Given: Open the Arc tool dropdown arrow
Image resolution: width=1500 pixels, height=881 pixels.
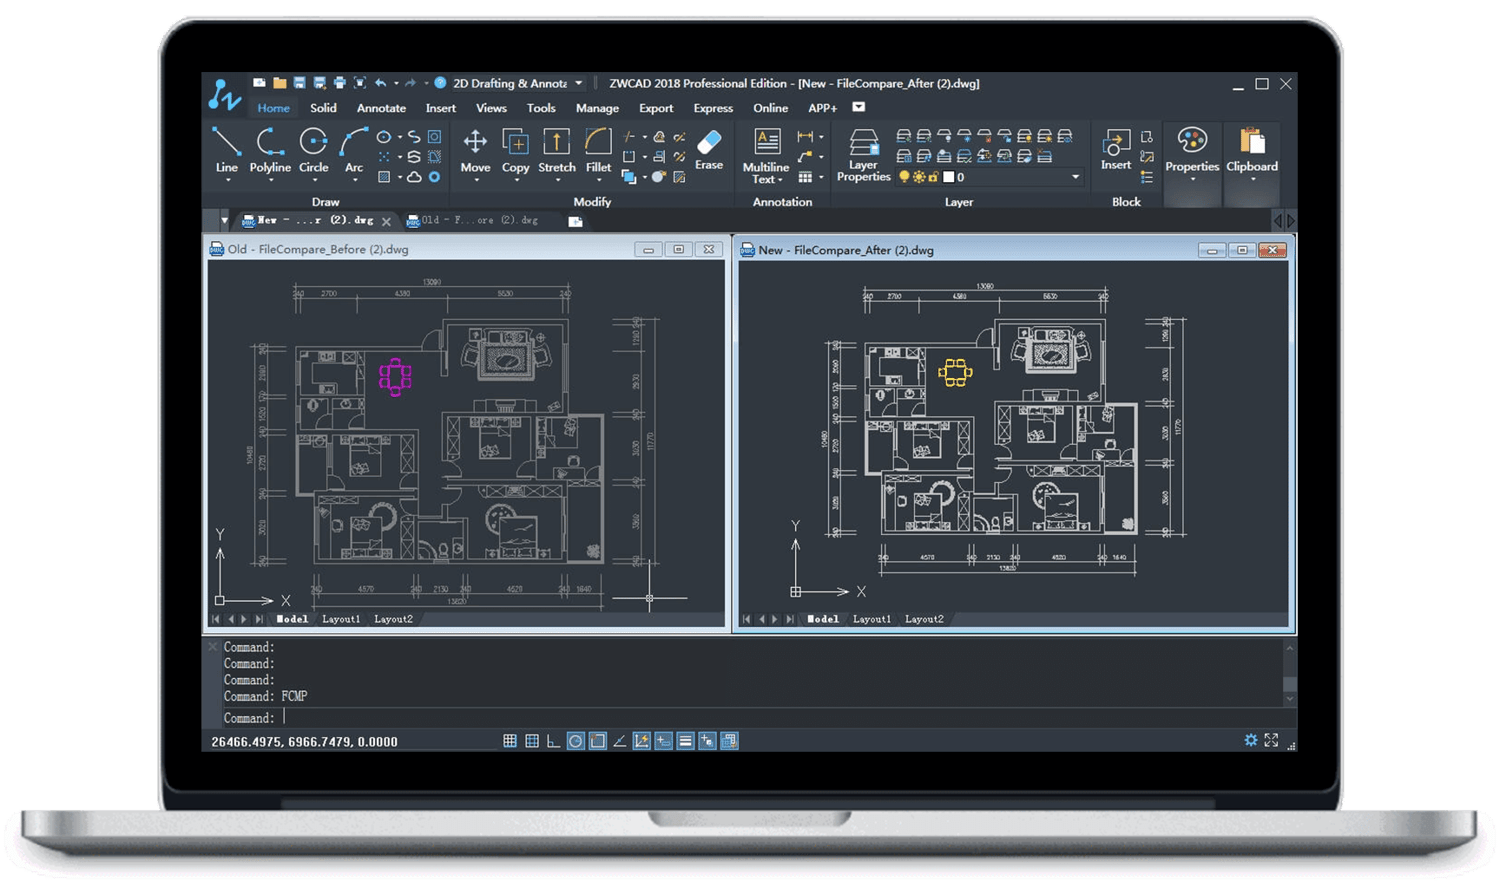Looking at the screenshot, I should coord(353,177).
